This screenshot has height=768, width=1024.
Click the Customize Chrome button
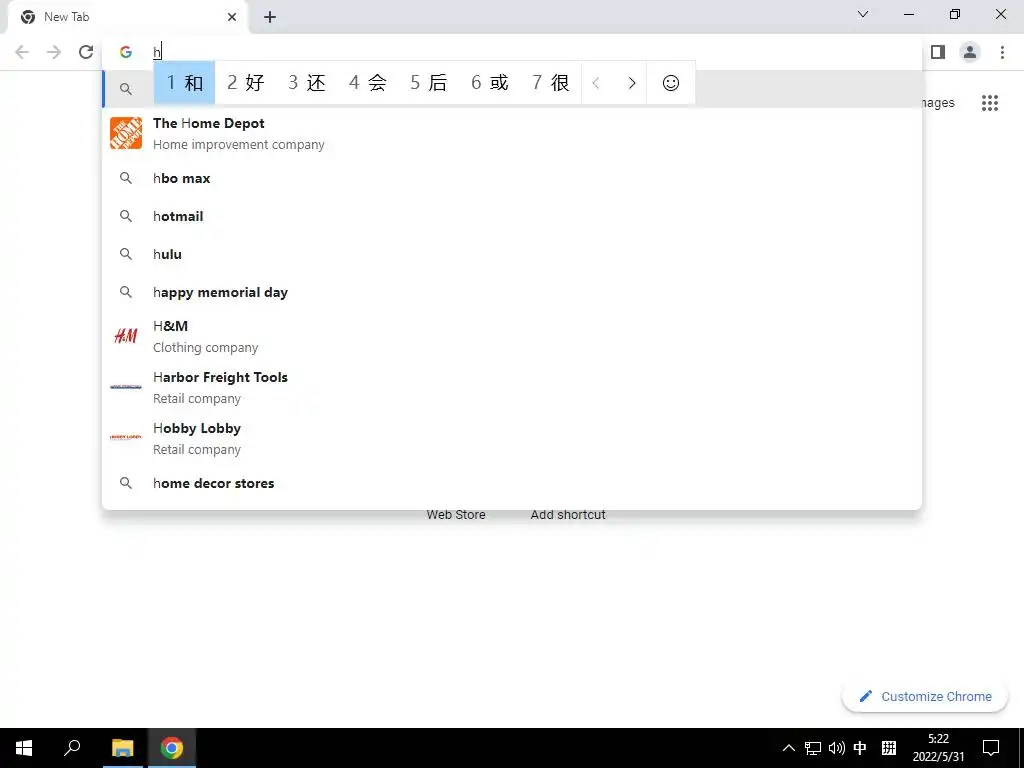pyautogui.click(x=925, y=696)
